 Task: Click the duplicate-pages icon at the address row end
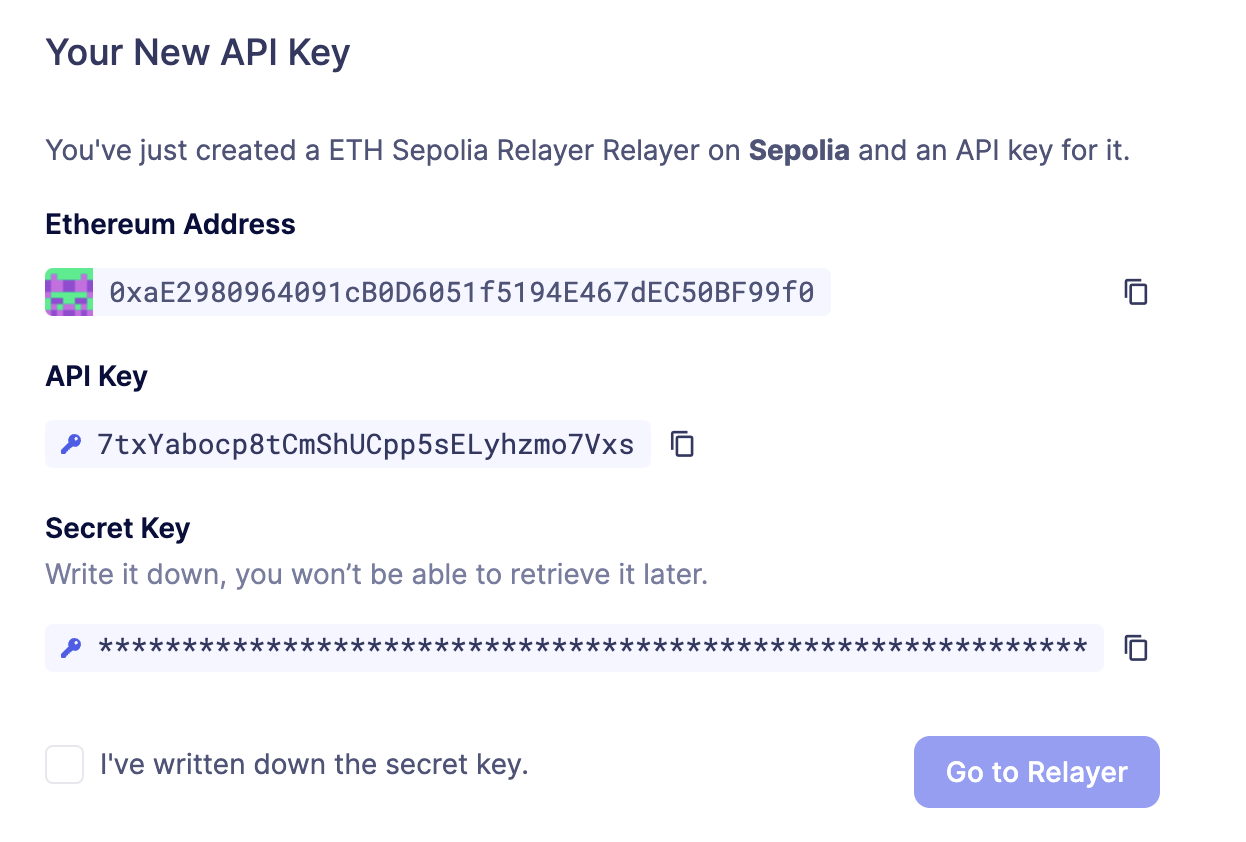pos(1135,292)
